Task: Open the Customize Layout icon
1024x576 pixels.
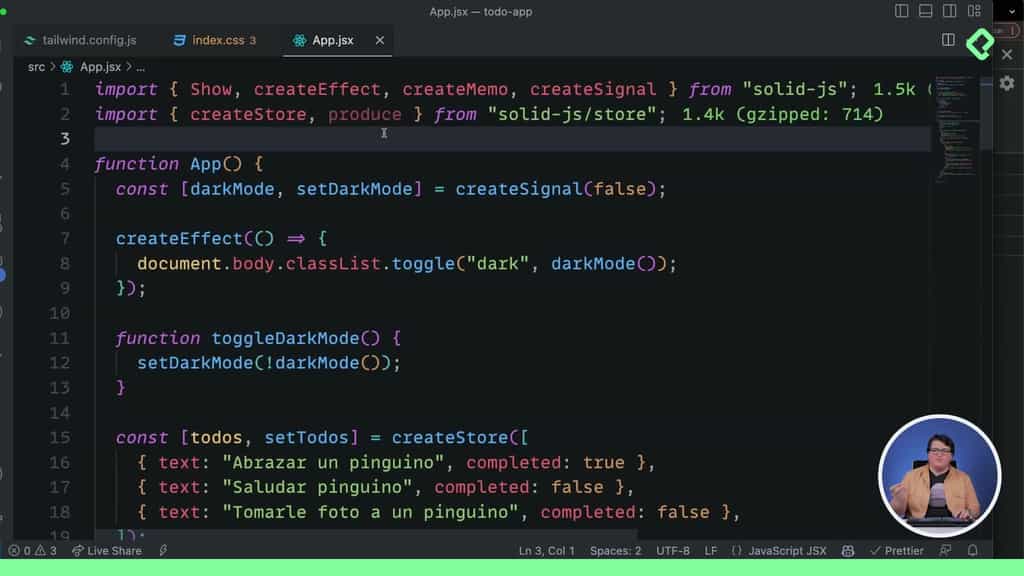Action: tap(976, 11)
